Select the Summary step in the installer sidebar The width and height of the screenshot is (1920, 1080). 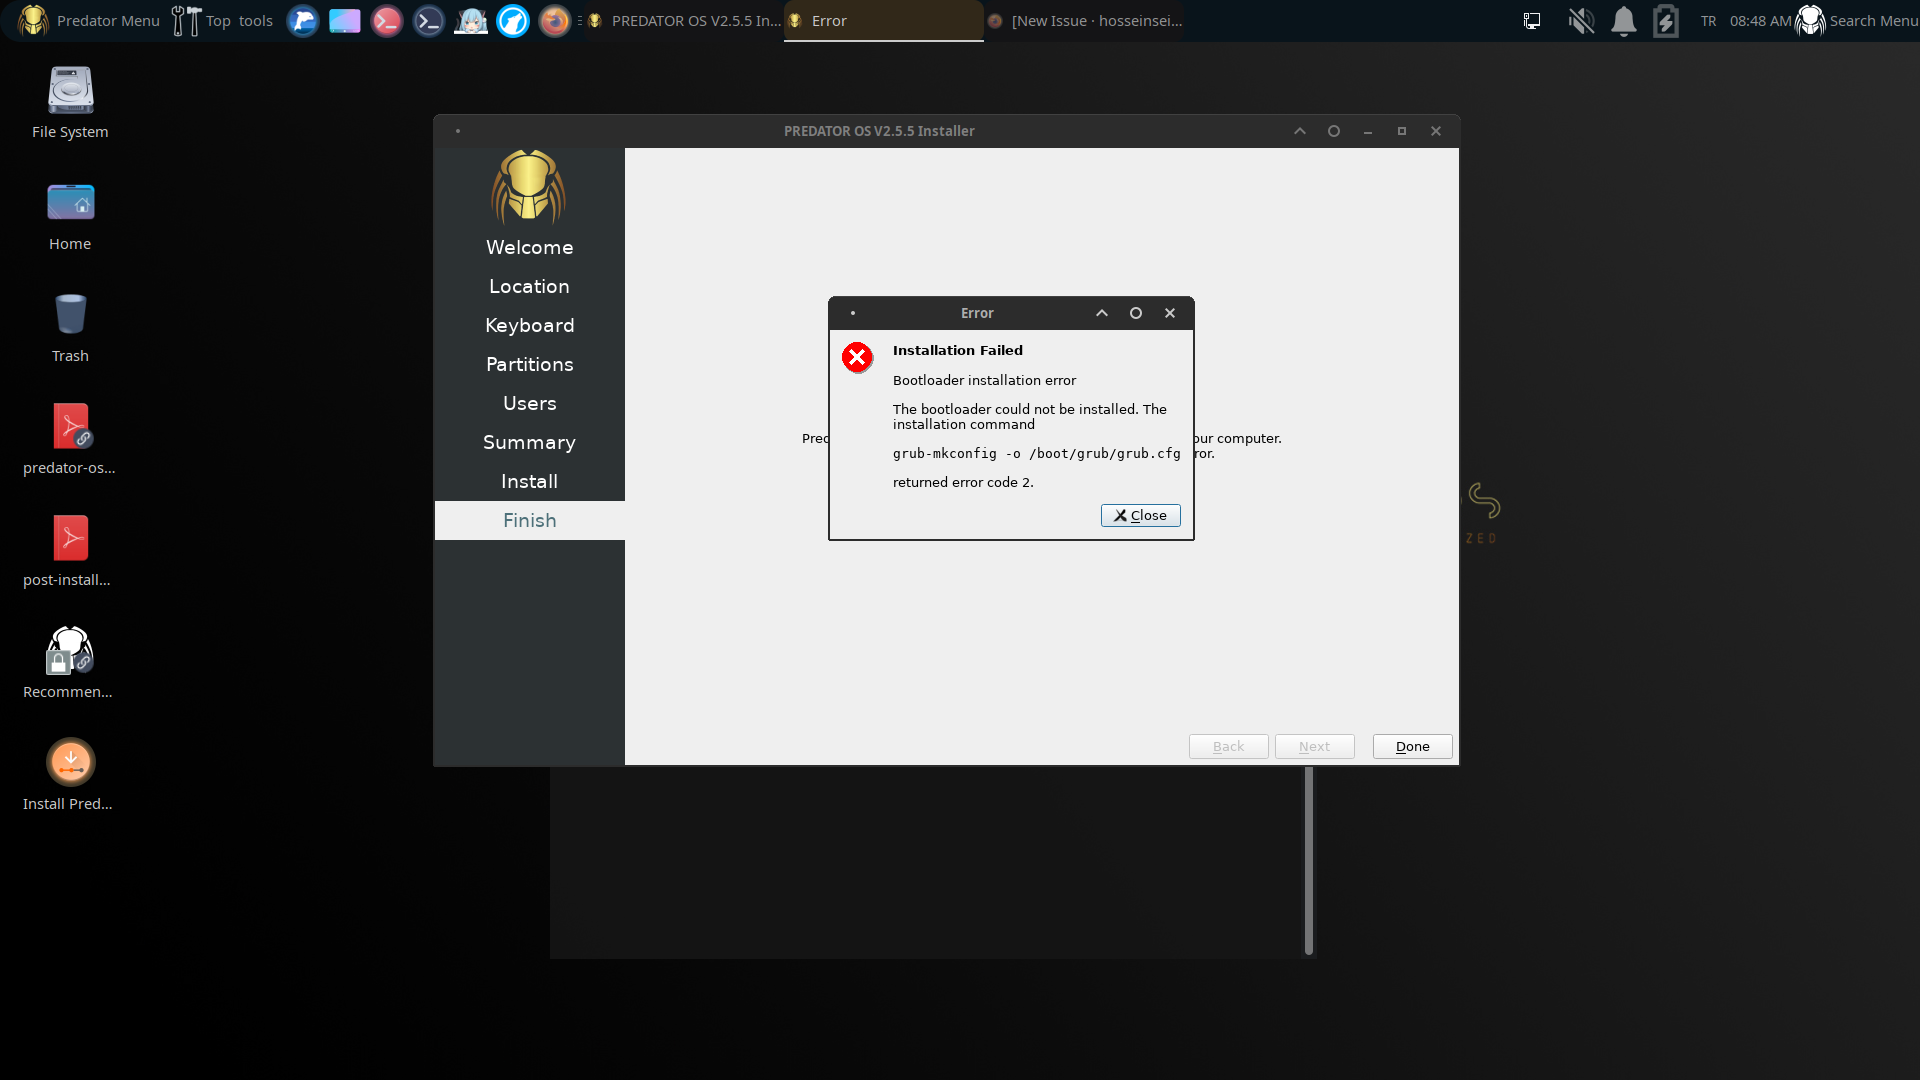pyautogui.click(x=529, y=442)
